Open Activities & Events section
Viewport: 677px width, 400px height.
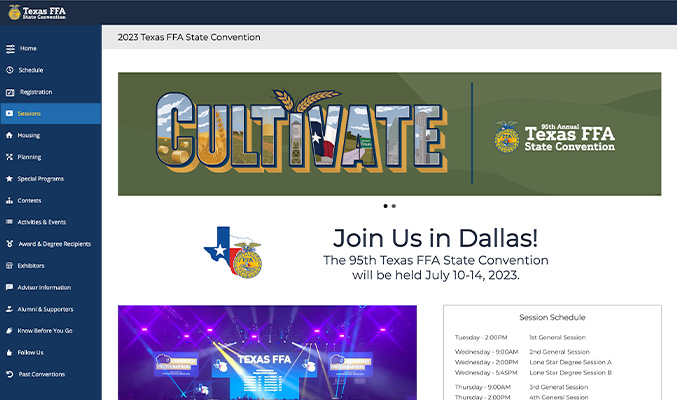coord(41,222)
